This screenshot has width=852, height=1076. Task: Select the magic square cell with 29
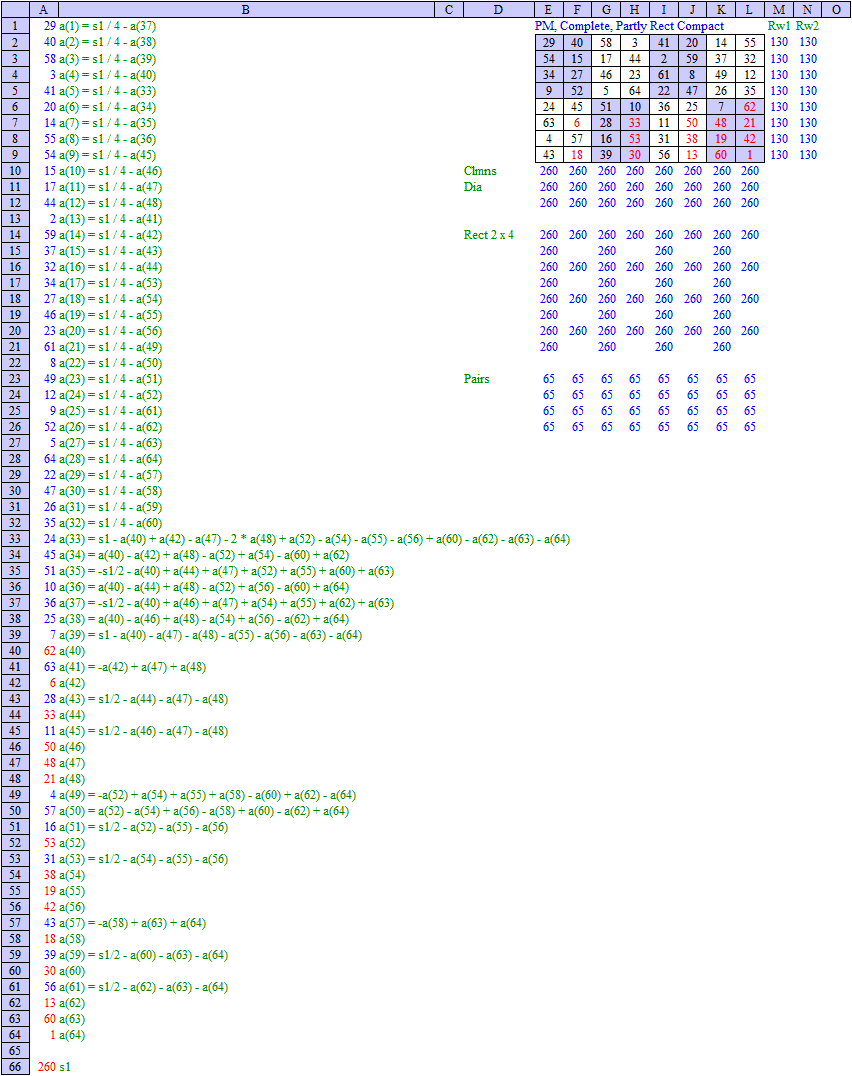coord(549,43)
